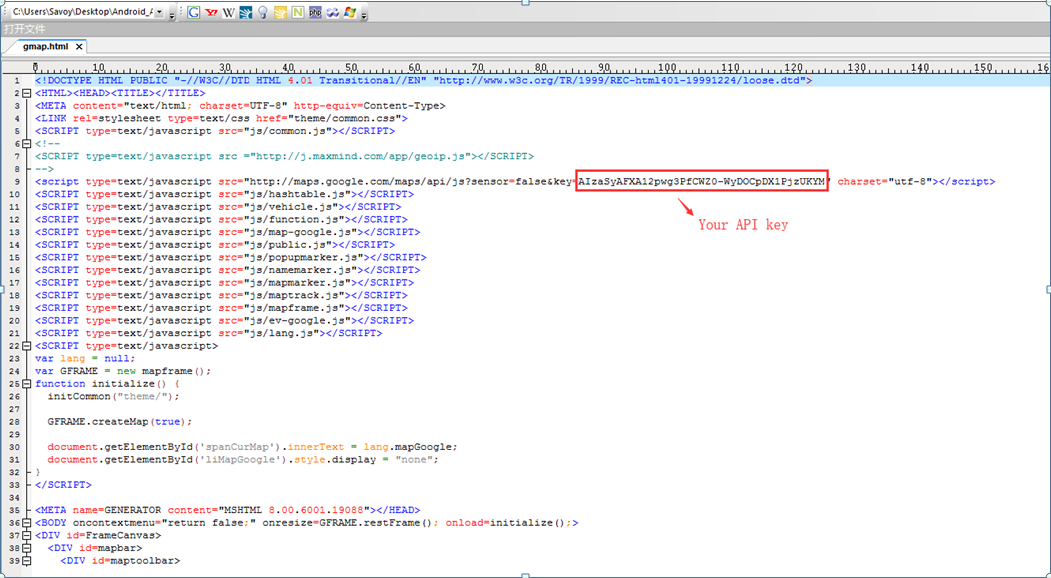Click "js/mapframe.js" on line 19
The width and height of the screenshot is (1051, 578).
click(x=295, y=308)
